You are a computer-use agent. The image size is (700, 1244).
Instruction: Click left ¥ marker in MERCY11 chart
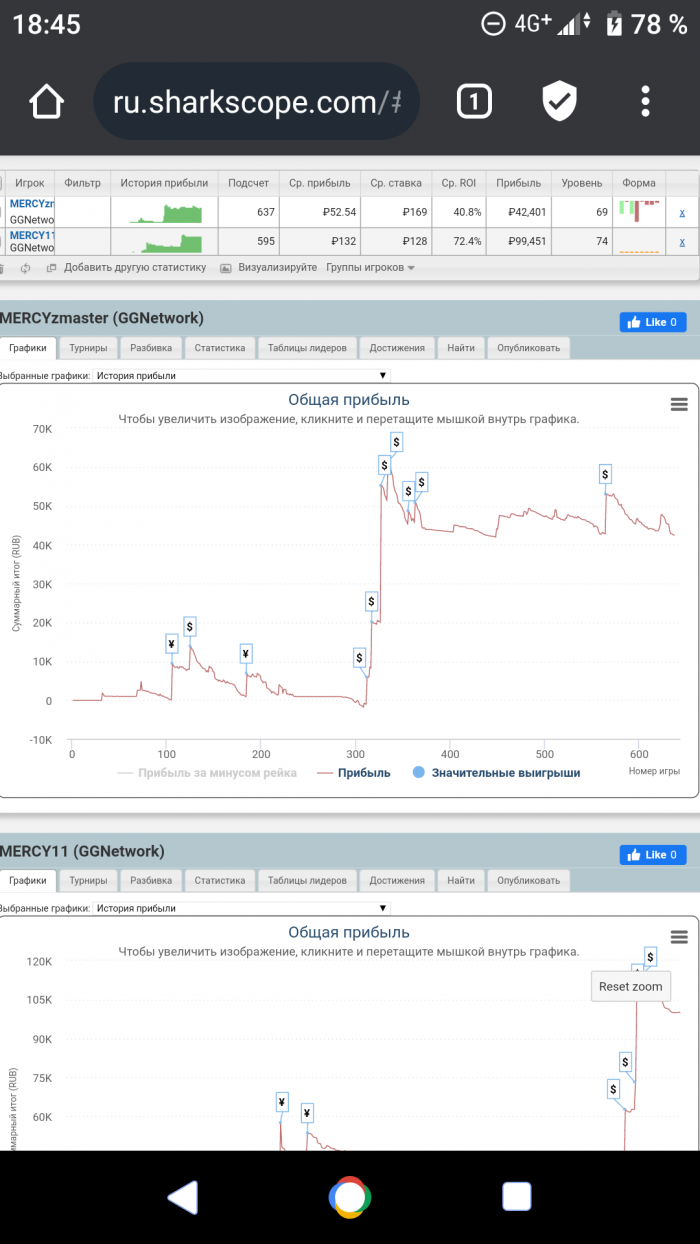coord(281,1103)
